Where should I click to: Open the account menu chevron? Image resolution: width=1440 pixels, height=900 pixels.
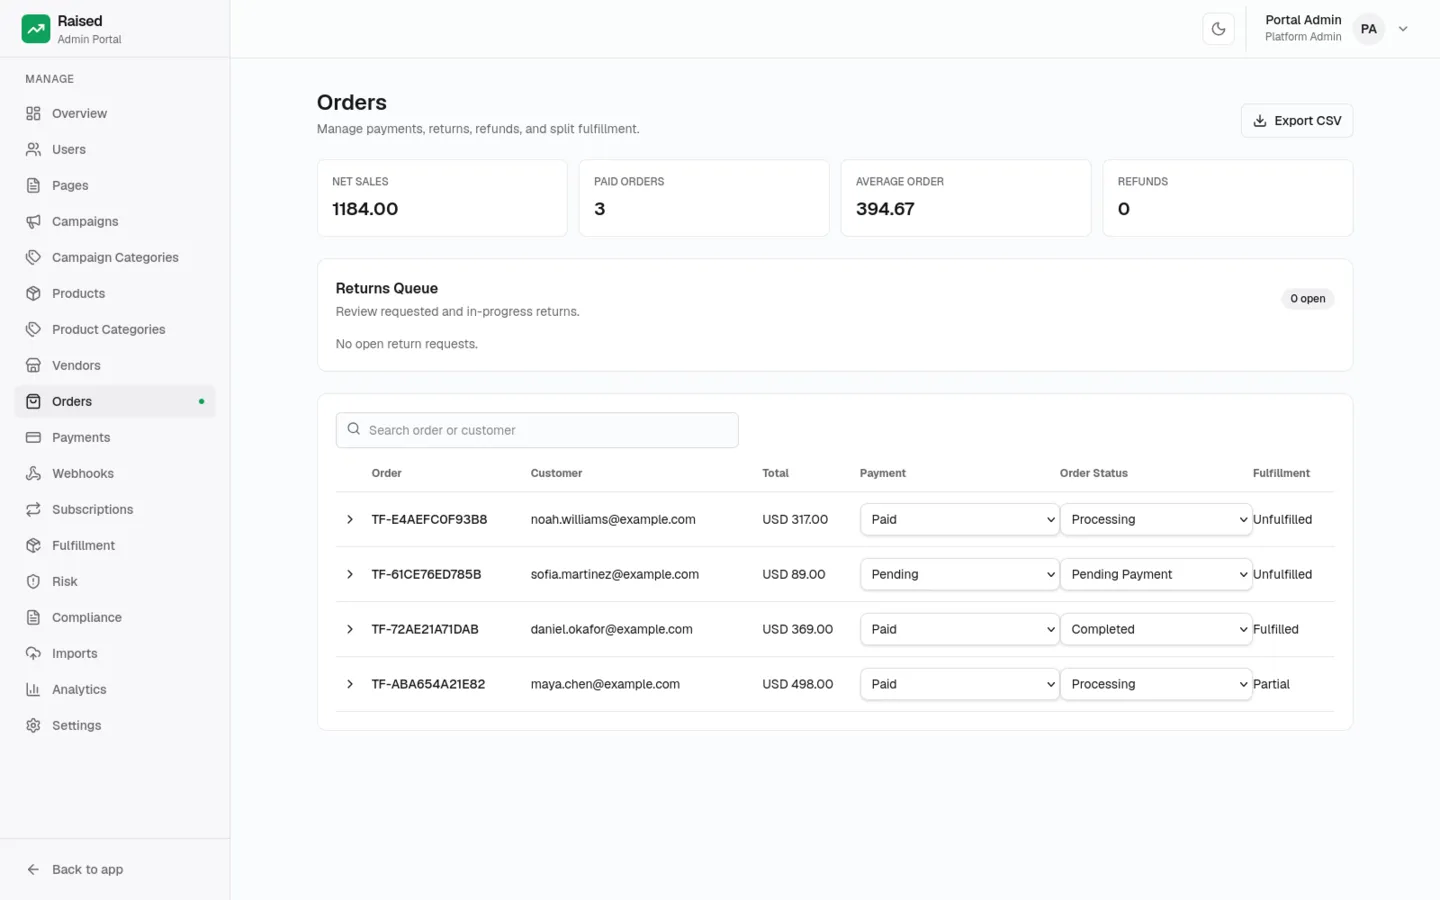(x=1403, y=29)
